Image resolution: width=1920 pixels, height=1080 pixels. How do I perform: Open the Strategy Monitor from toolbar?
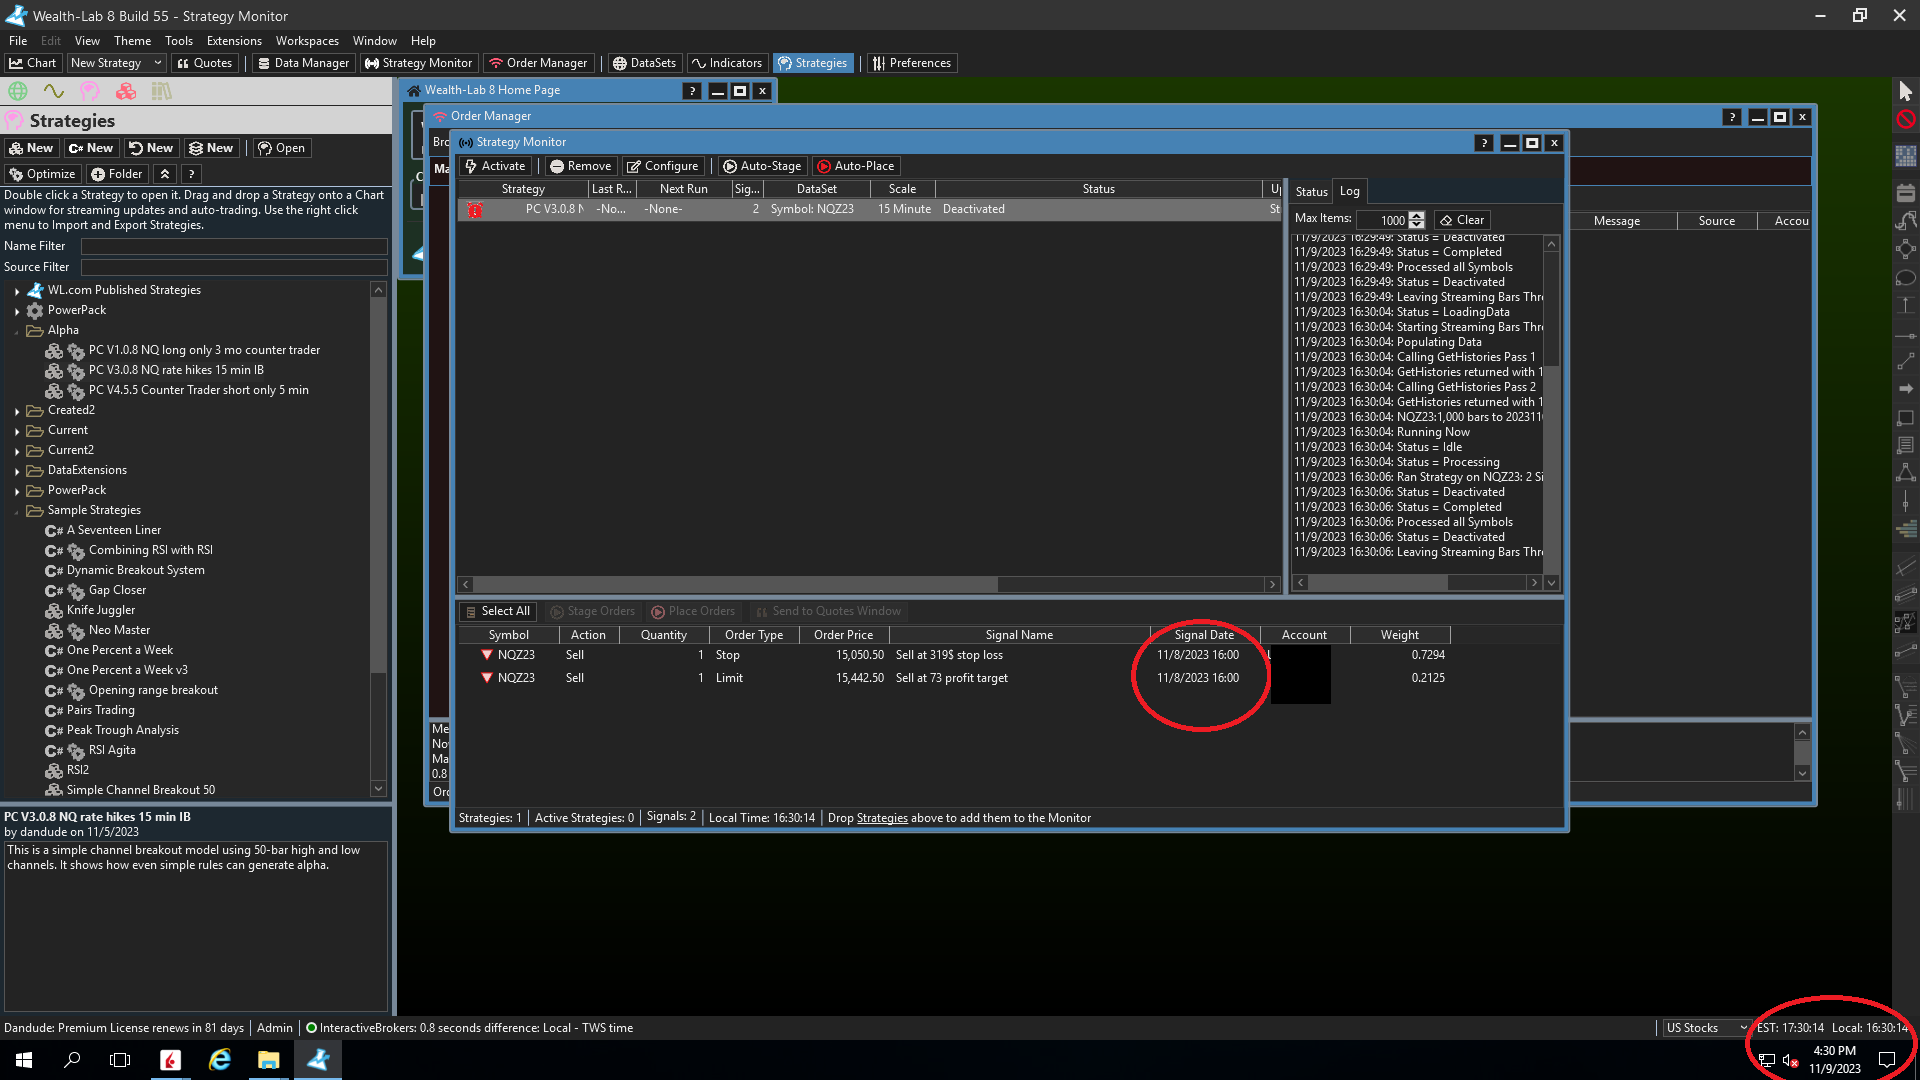coord(418,63)
